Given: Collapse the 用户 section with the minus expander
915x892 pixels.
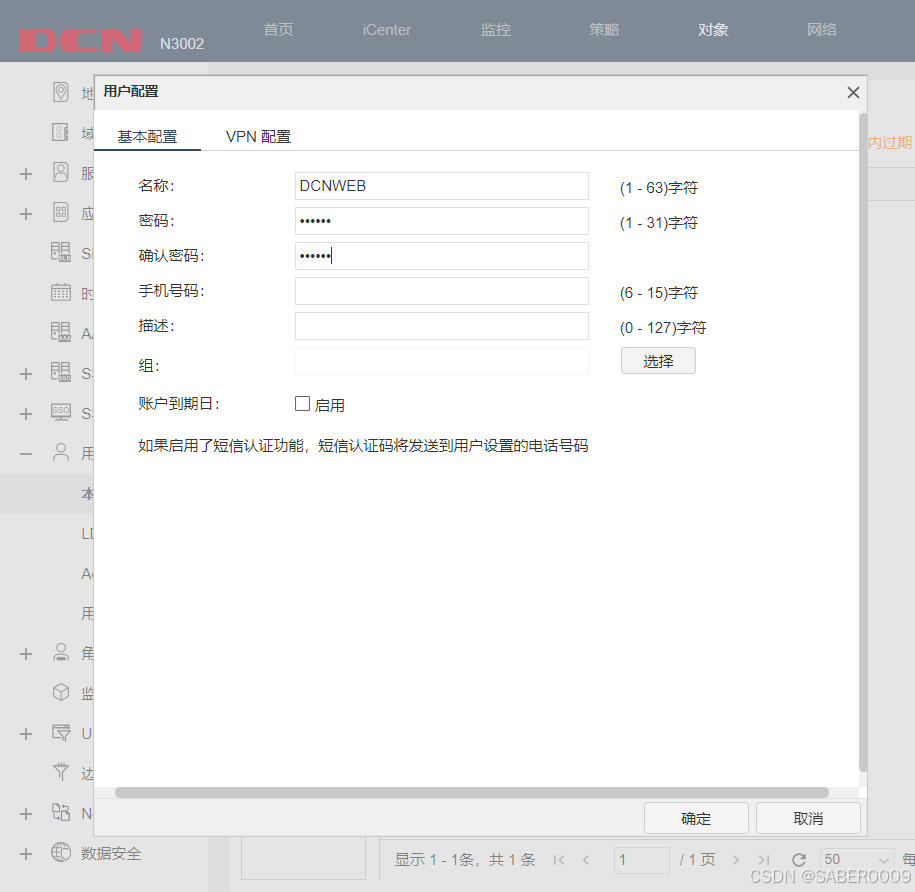Looking at the screenshot, I should pyautogui.click(x=25, y=452).
